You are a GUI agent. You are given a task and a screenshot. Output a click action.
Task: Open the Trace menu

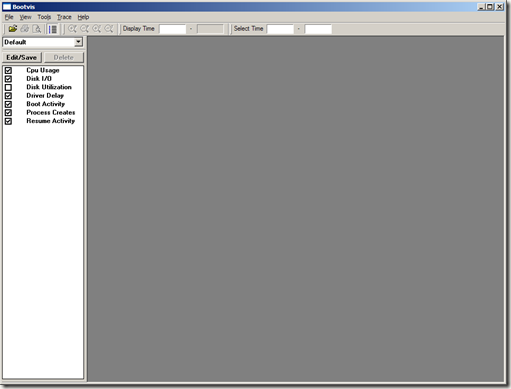(x=64, y=17)
